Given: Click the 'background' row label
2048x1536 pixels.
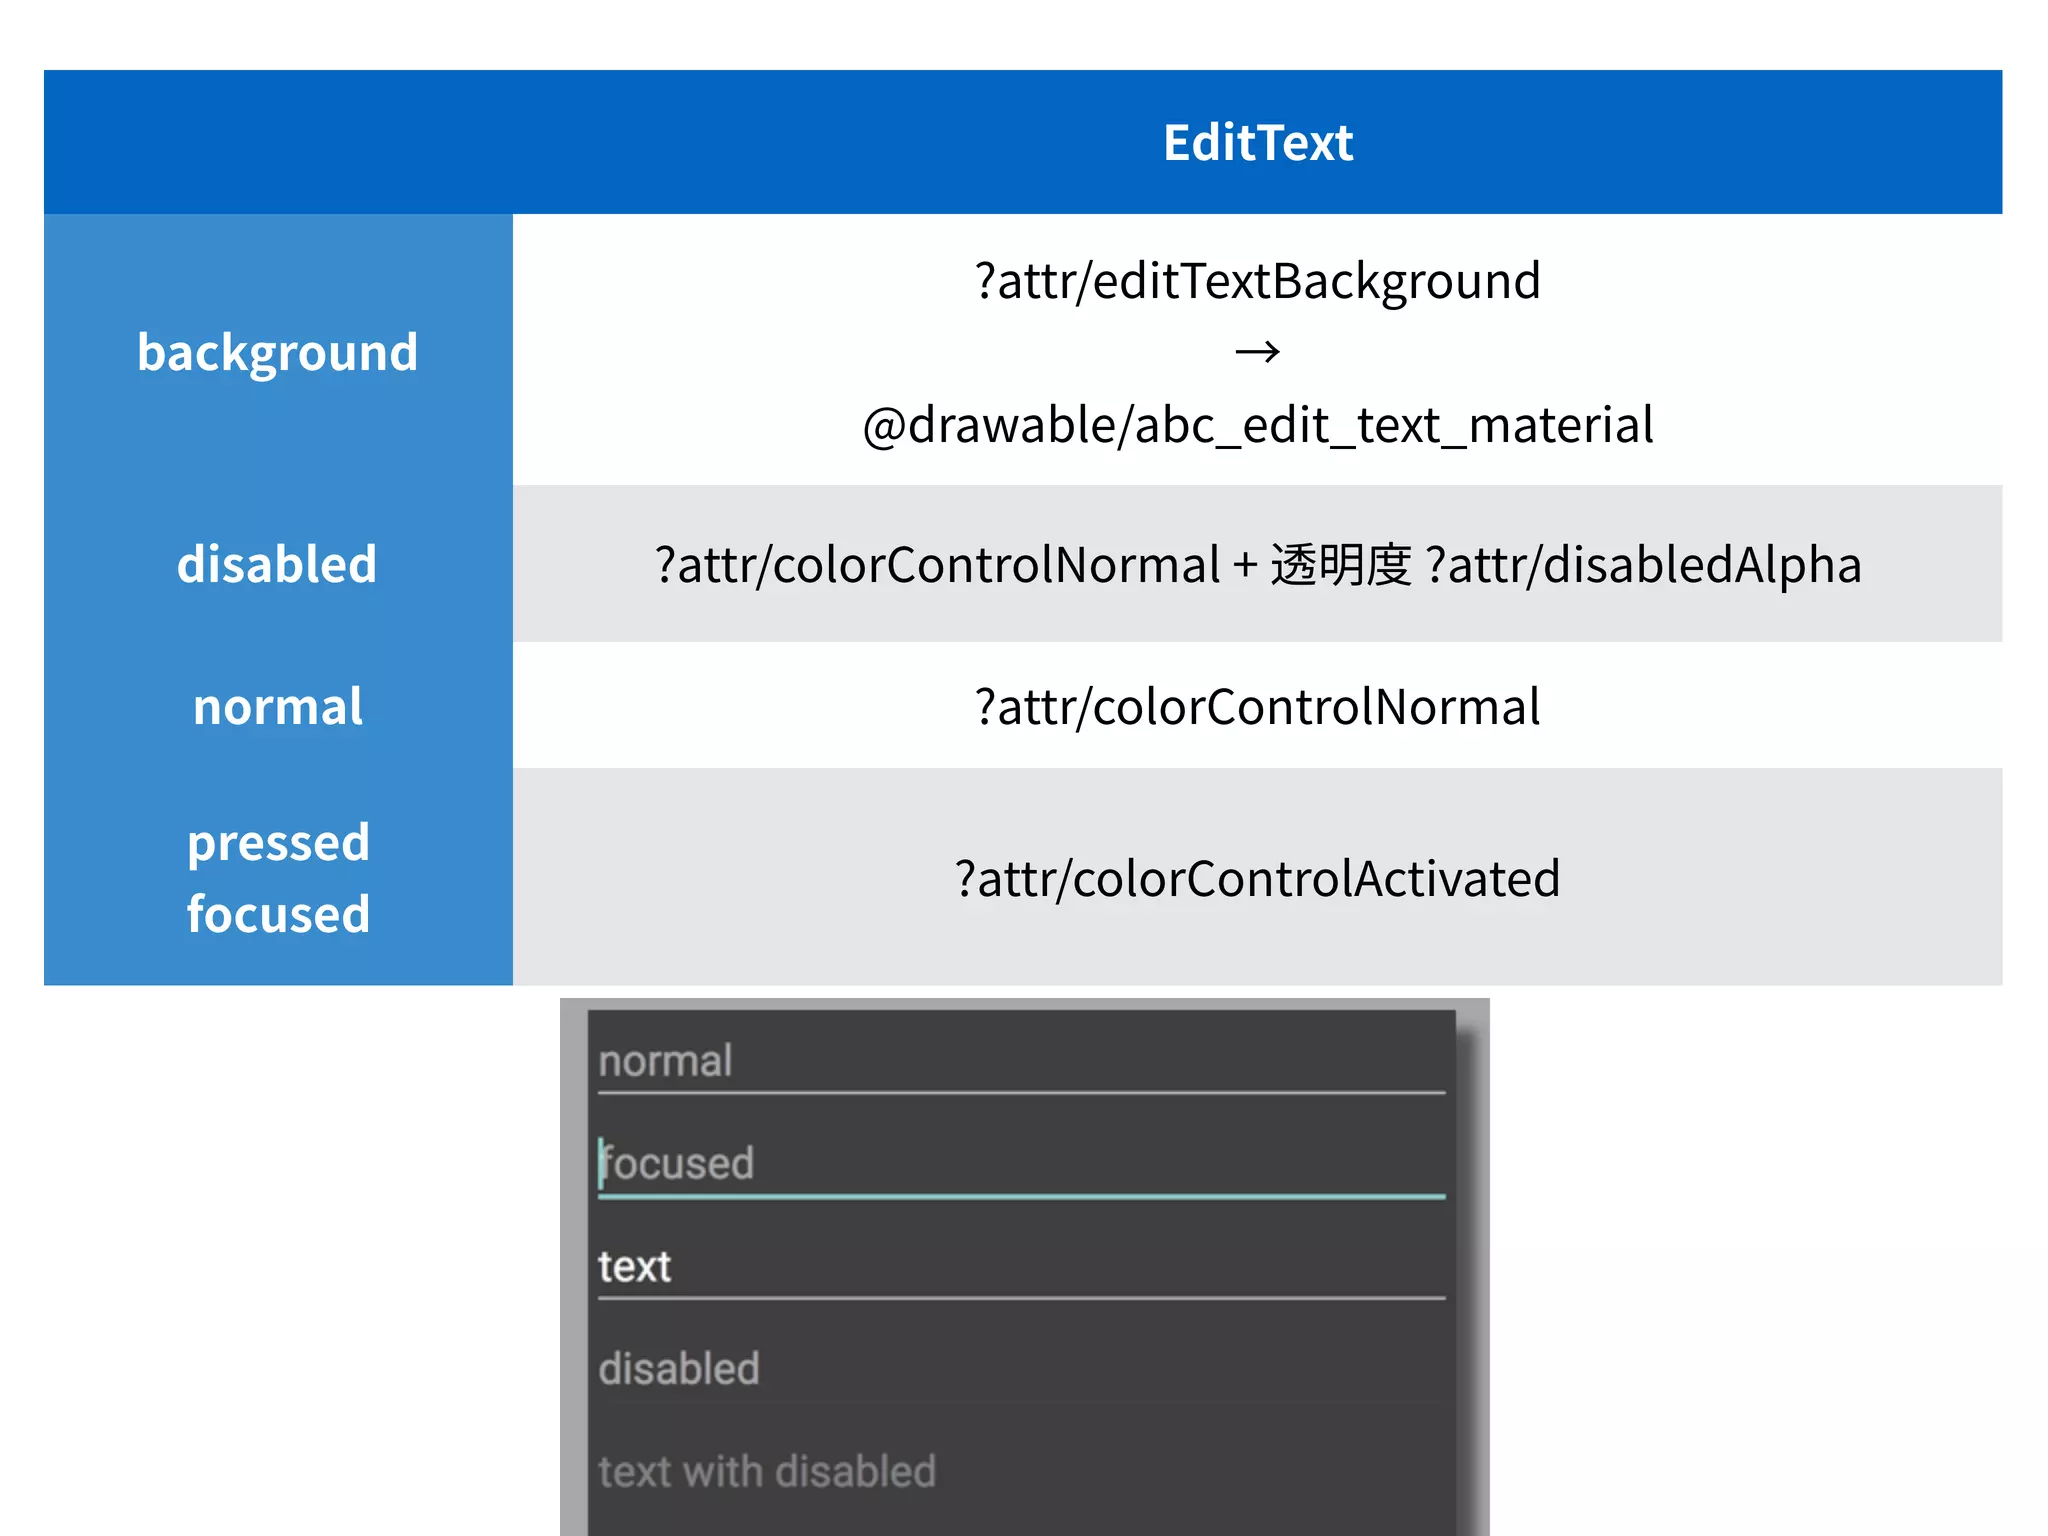Looking at the screenshot, I should (x=278, y=352).
